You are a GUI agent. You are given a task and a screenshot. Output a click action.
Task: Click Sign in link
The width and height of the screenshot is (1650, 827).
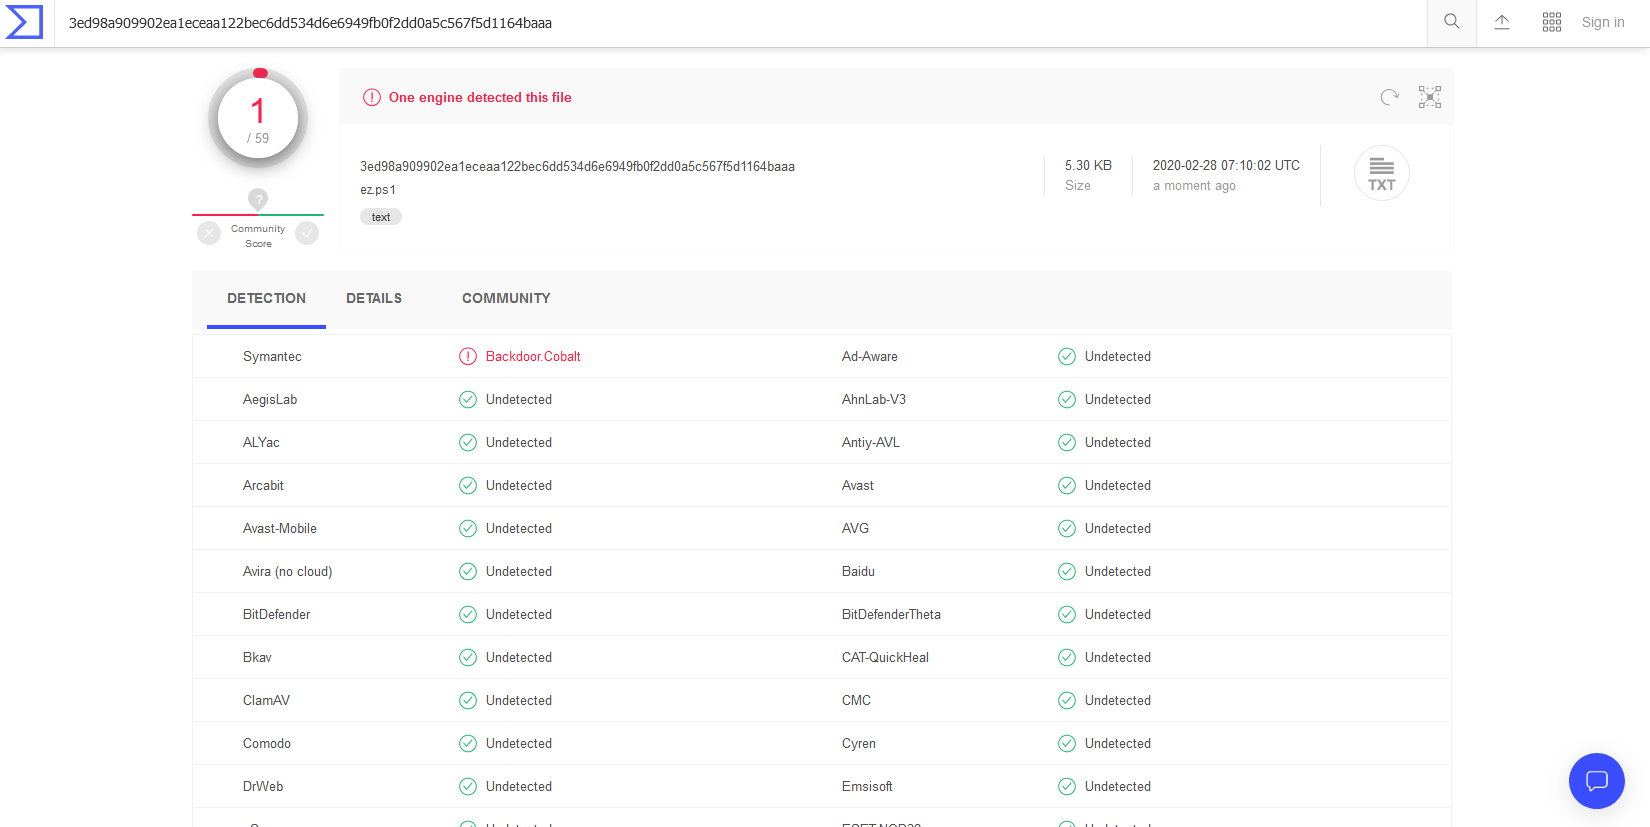1603,22
